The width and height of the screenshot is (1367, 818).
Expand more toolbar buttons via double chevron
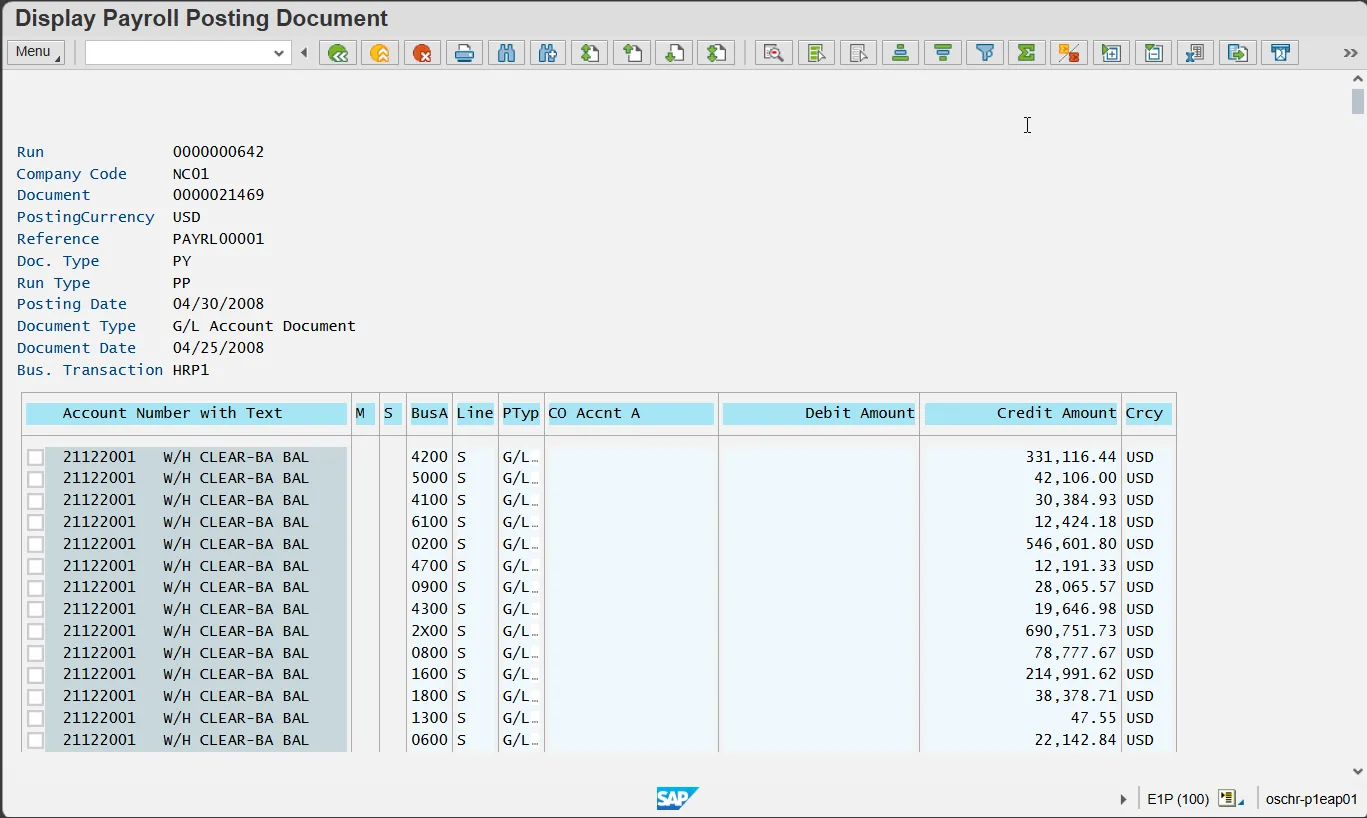[1350, 53]
